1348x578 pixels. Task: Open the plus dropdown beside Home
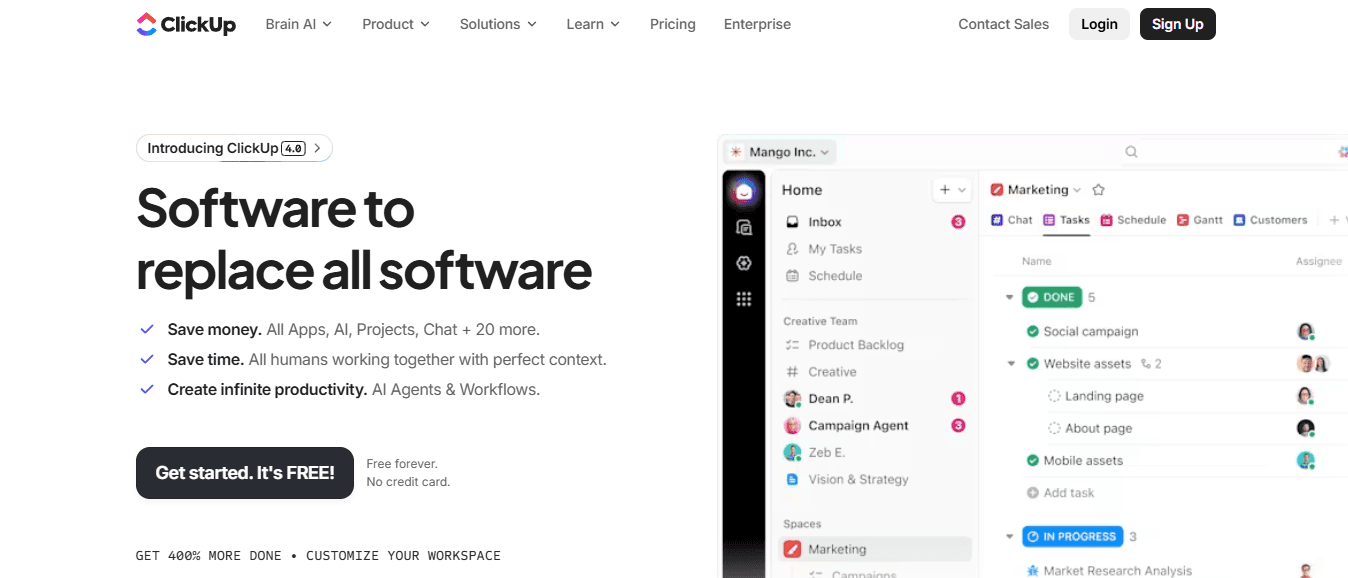pyautogui.click(x=952, y=190)
